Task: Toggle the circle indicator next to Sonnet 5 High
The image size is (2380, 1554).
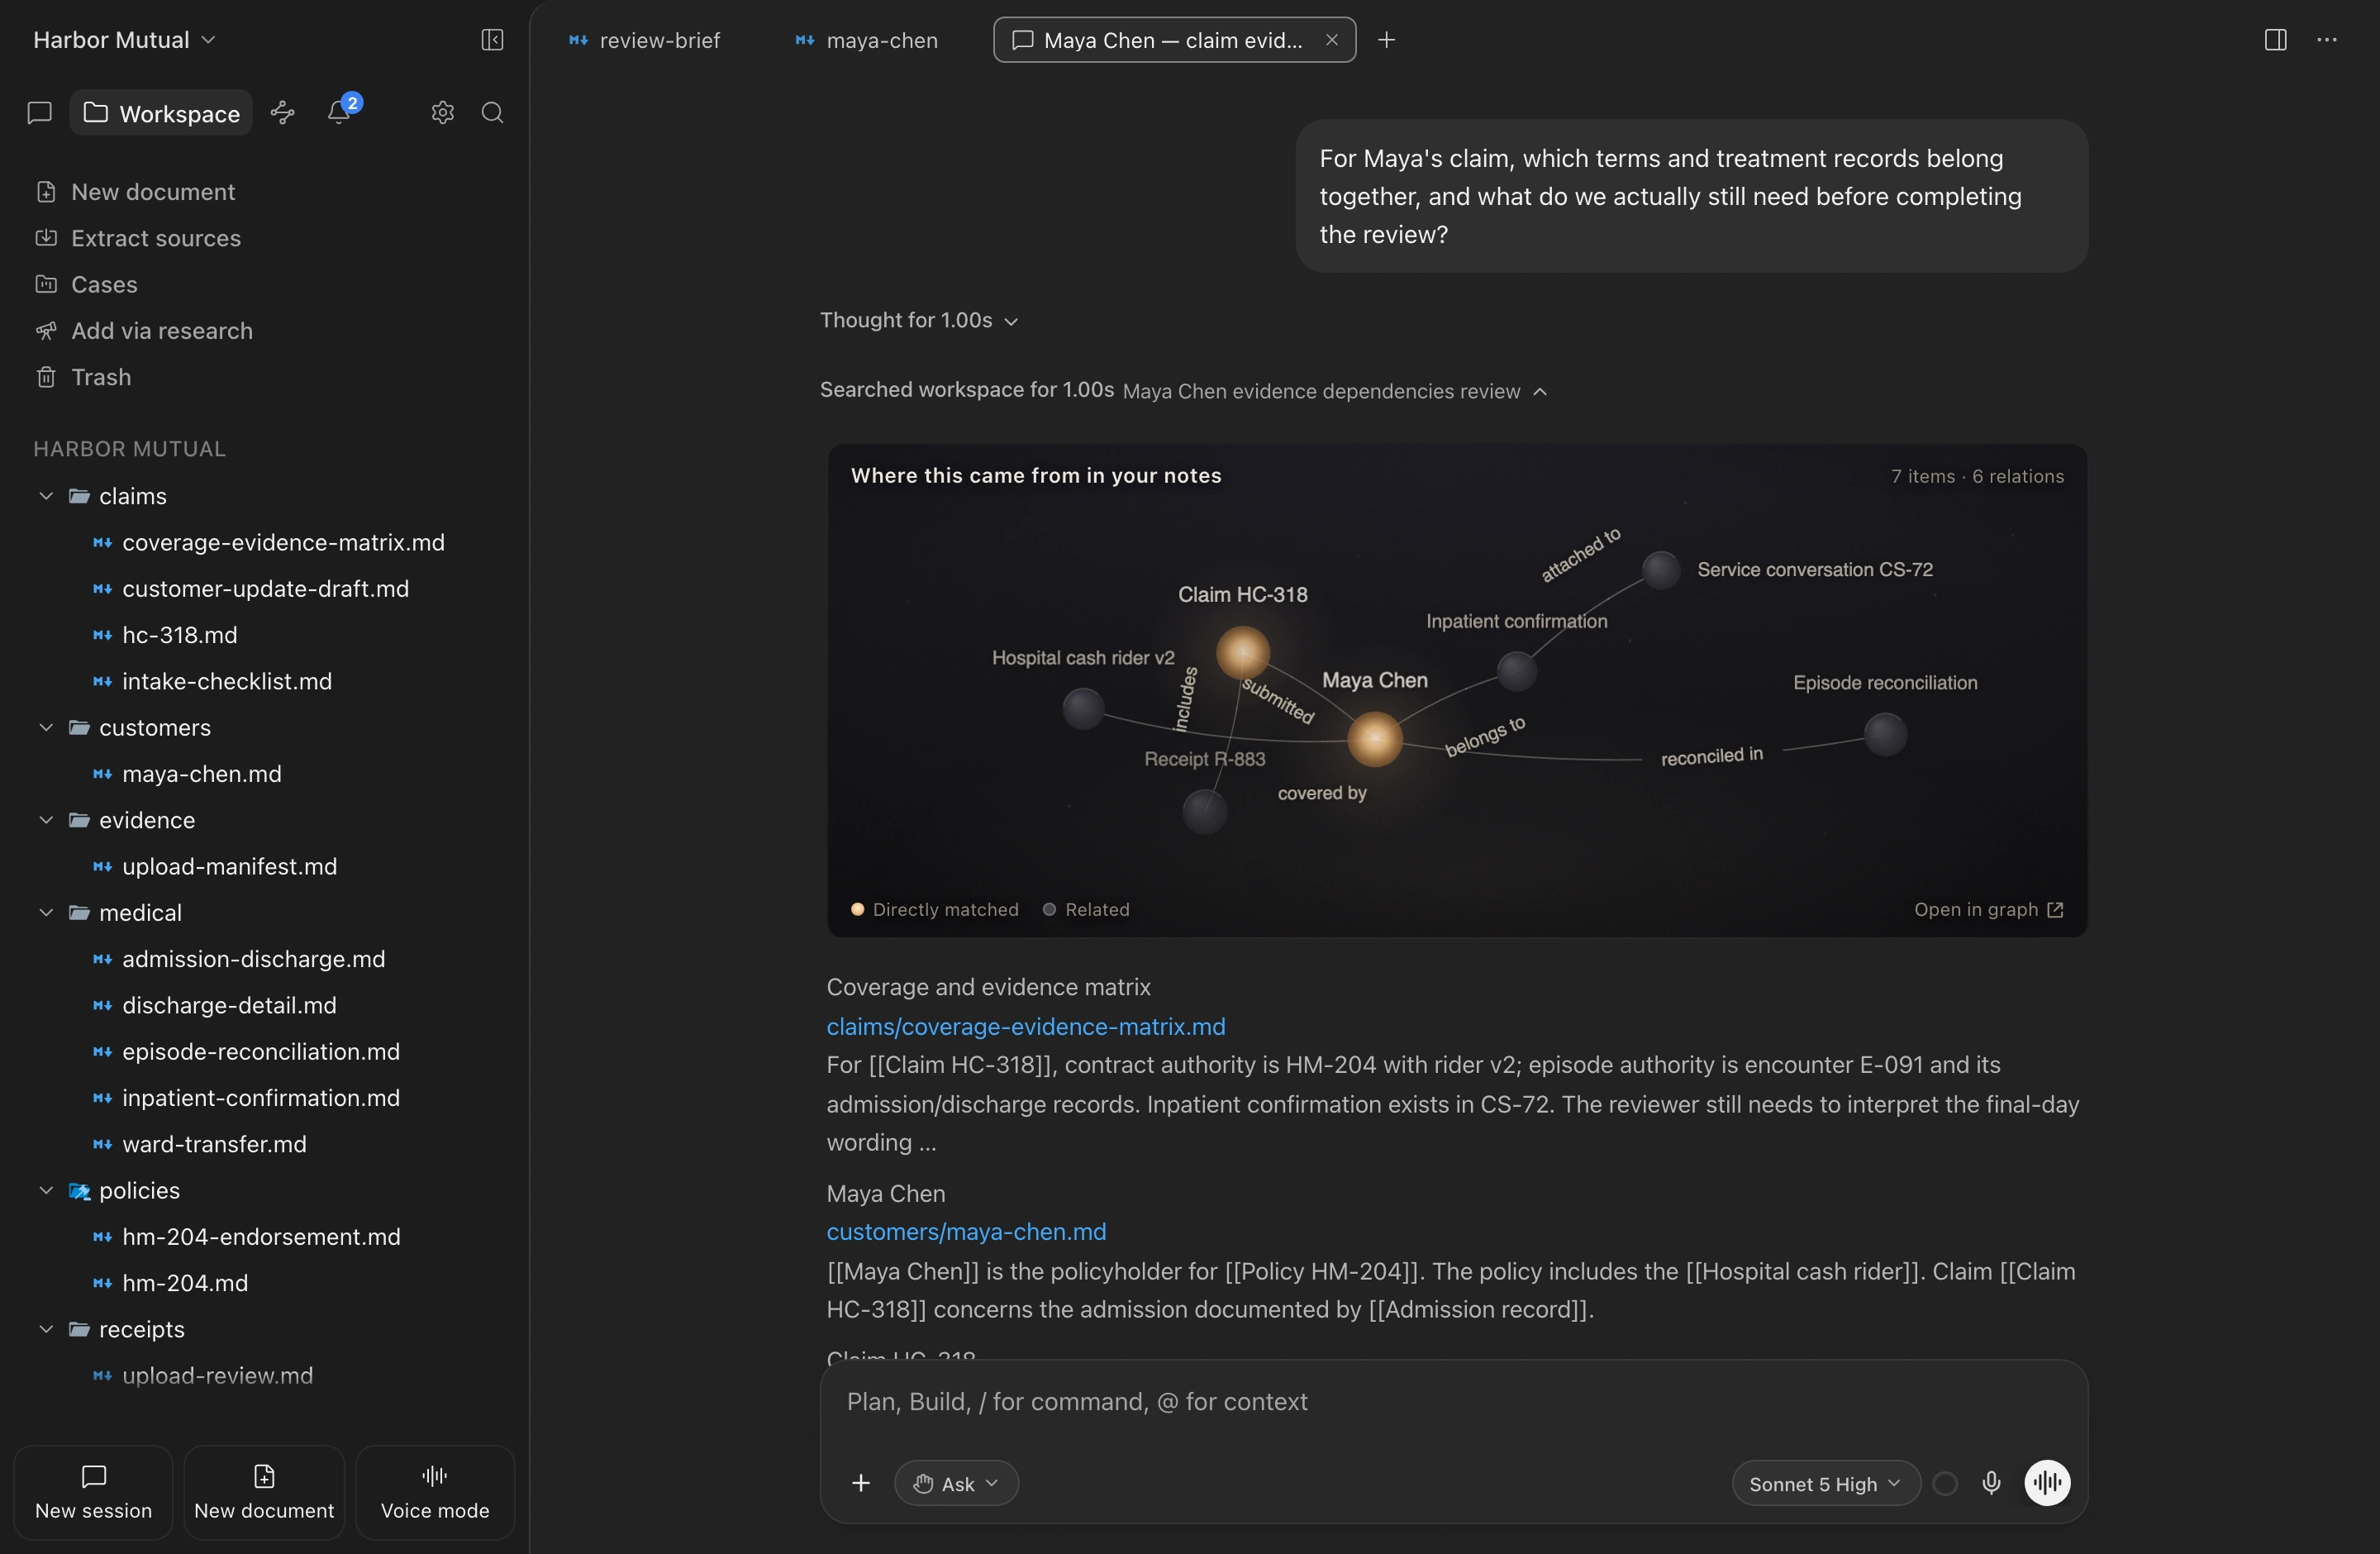Action: [x=1945, y=1483]
